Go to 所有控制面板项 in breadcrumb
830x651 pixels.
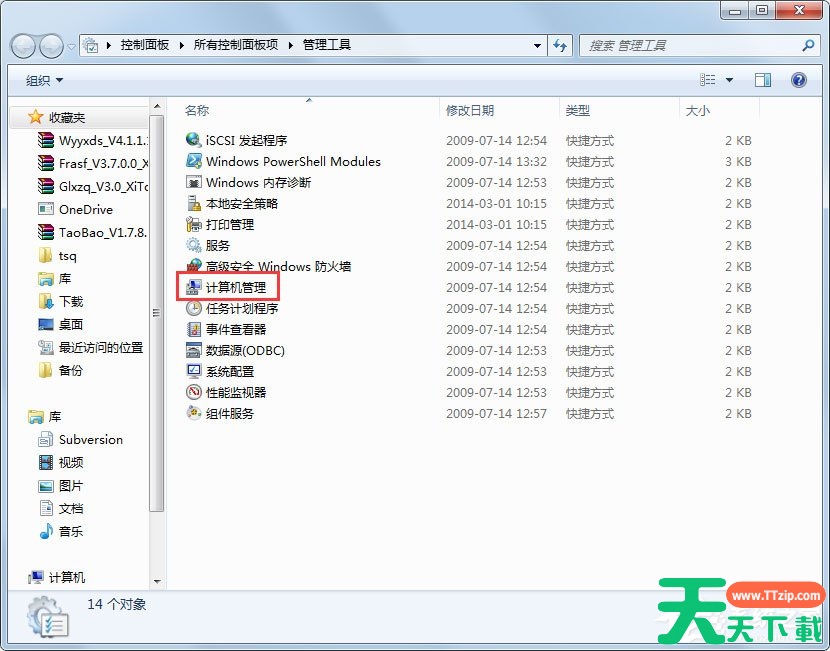pos(236,45)
